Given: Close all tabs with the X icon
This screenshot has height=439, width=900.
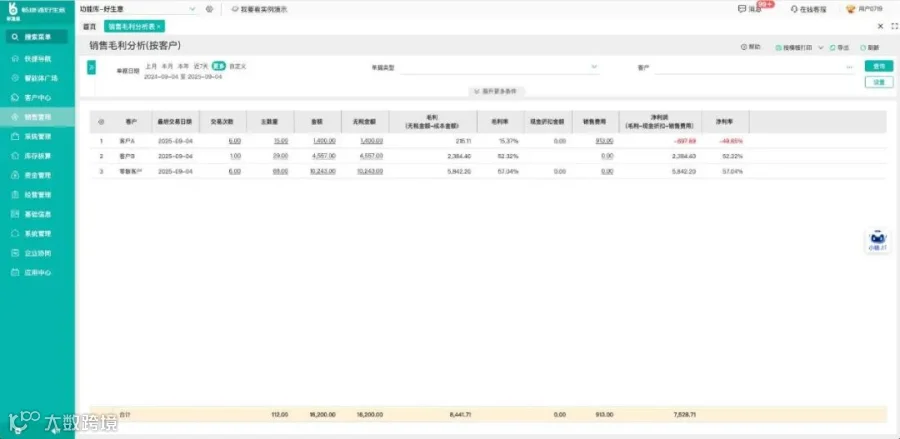Looking at the screenshot, I should coord(880,26).
